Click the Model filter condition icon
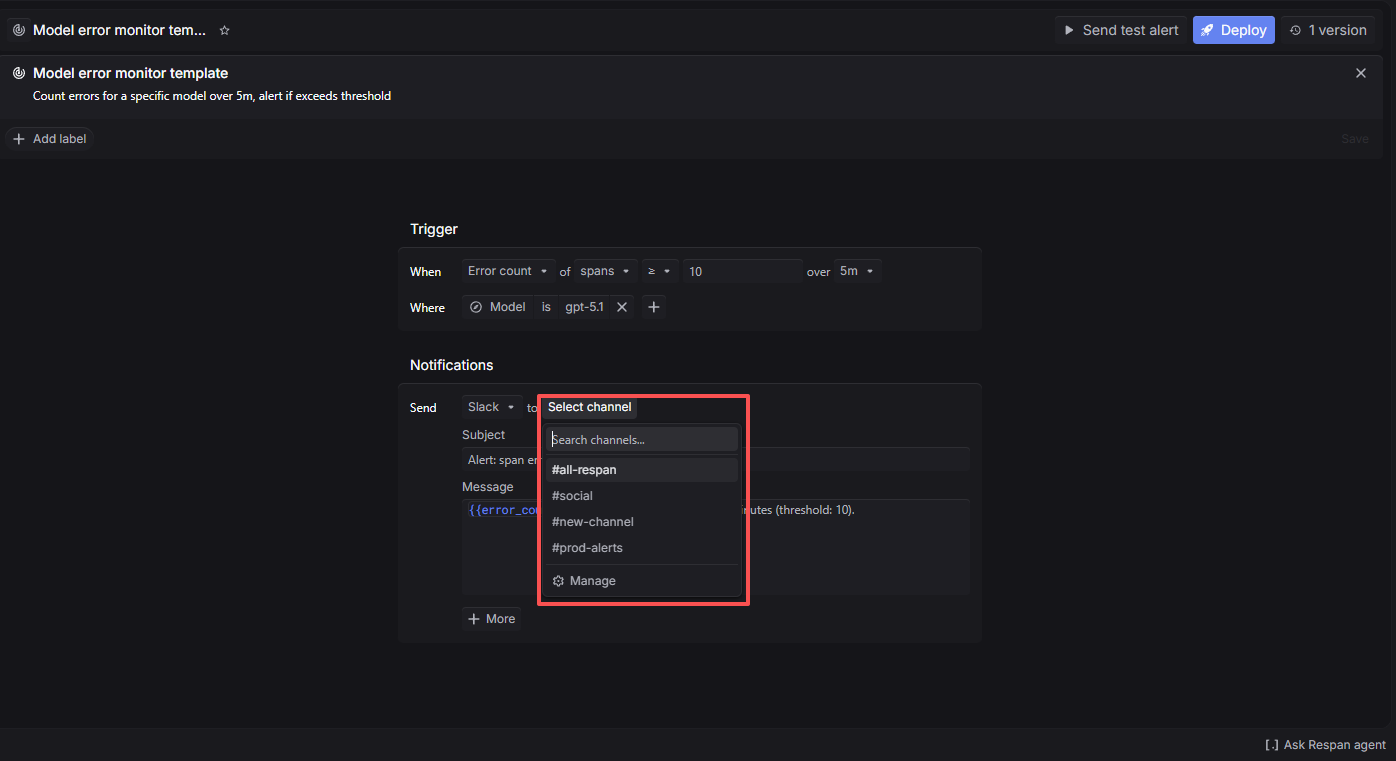The height and width of the screenshot is (761, 1396). (475, 306)
